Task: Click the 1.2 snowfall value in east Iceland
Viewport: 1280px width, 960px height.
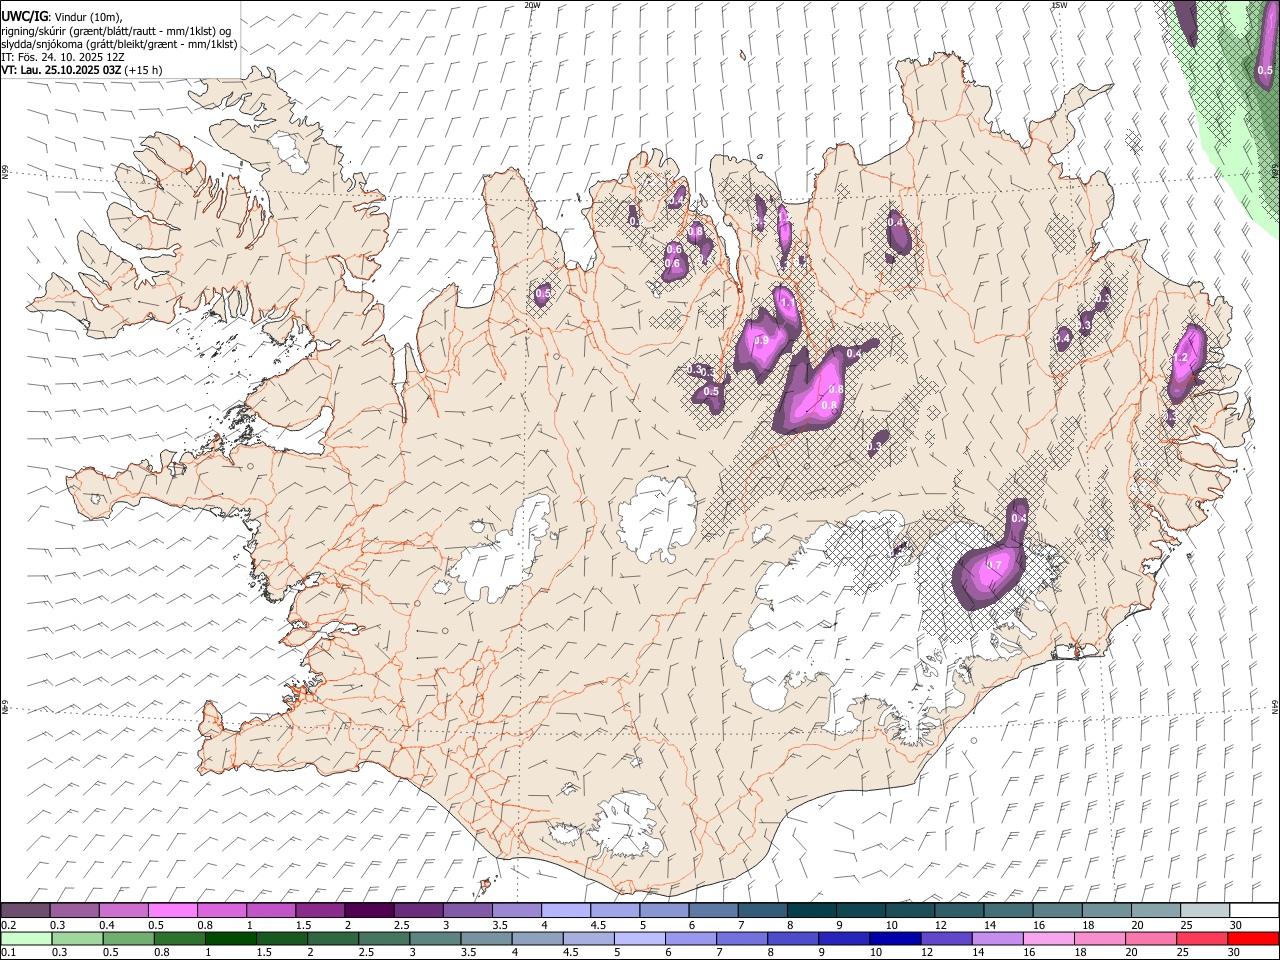Action: [x=1180, y=357]
